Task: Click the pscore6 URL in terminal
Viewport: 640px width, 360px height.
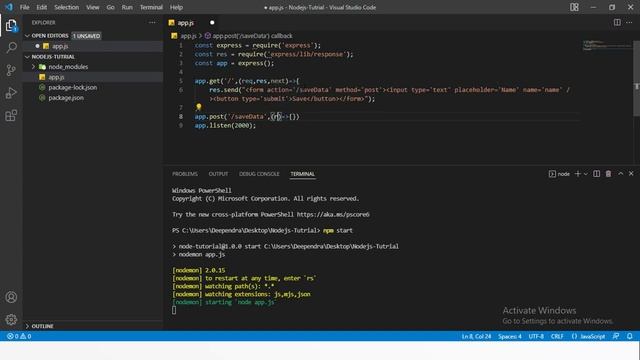Action: point(333,214)
